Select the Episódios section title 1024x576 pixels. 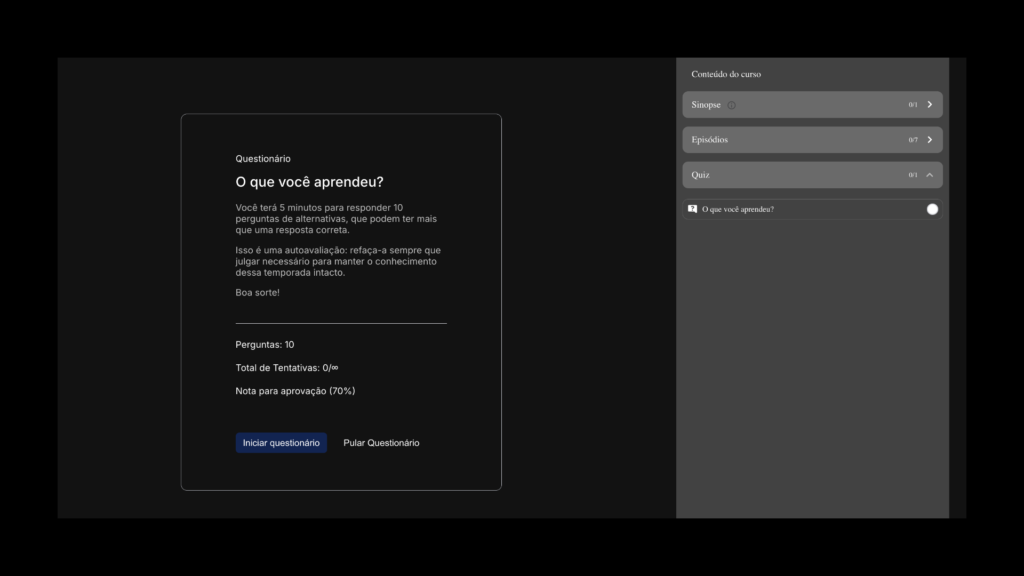click(710, 140)
